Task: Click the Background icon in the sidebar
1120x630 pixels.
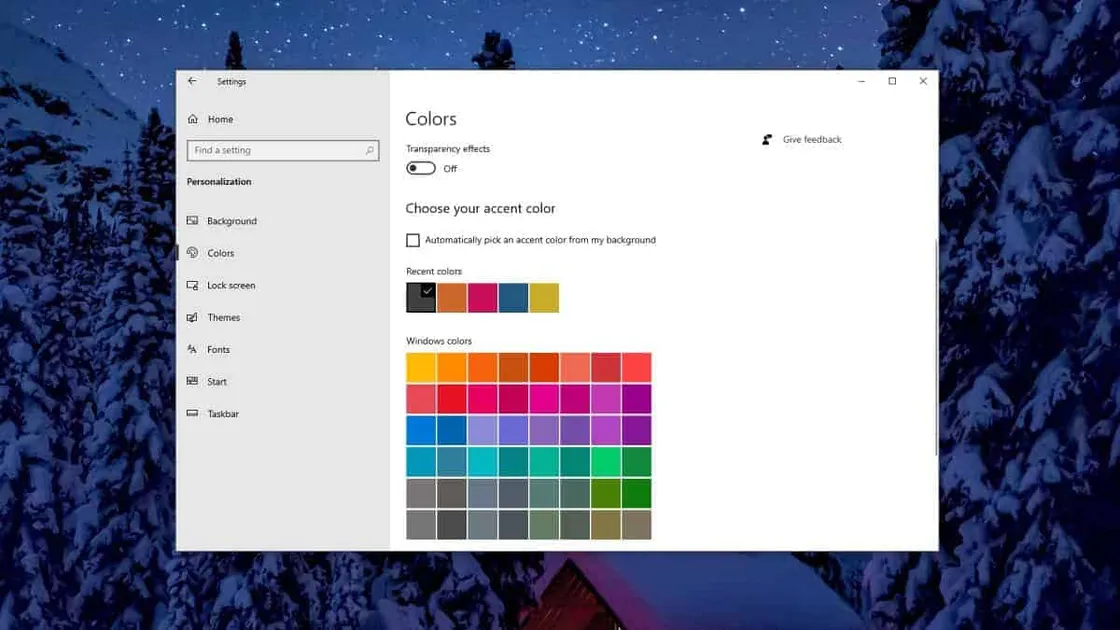Action: tap(192, 221)
